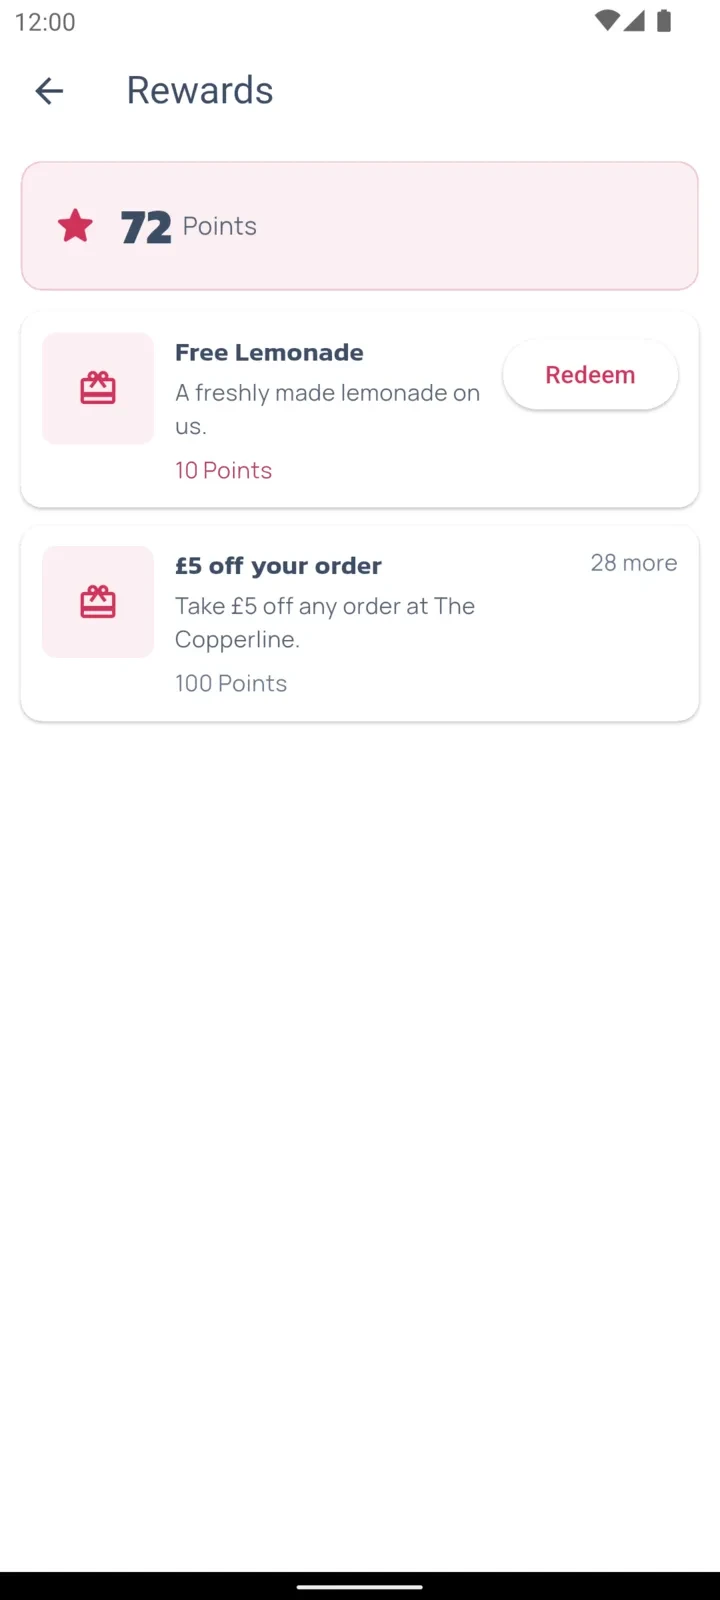The image size is (720, 1600).
Task: Tap the large 72 number
Action: pos(146,227)
